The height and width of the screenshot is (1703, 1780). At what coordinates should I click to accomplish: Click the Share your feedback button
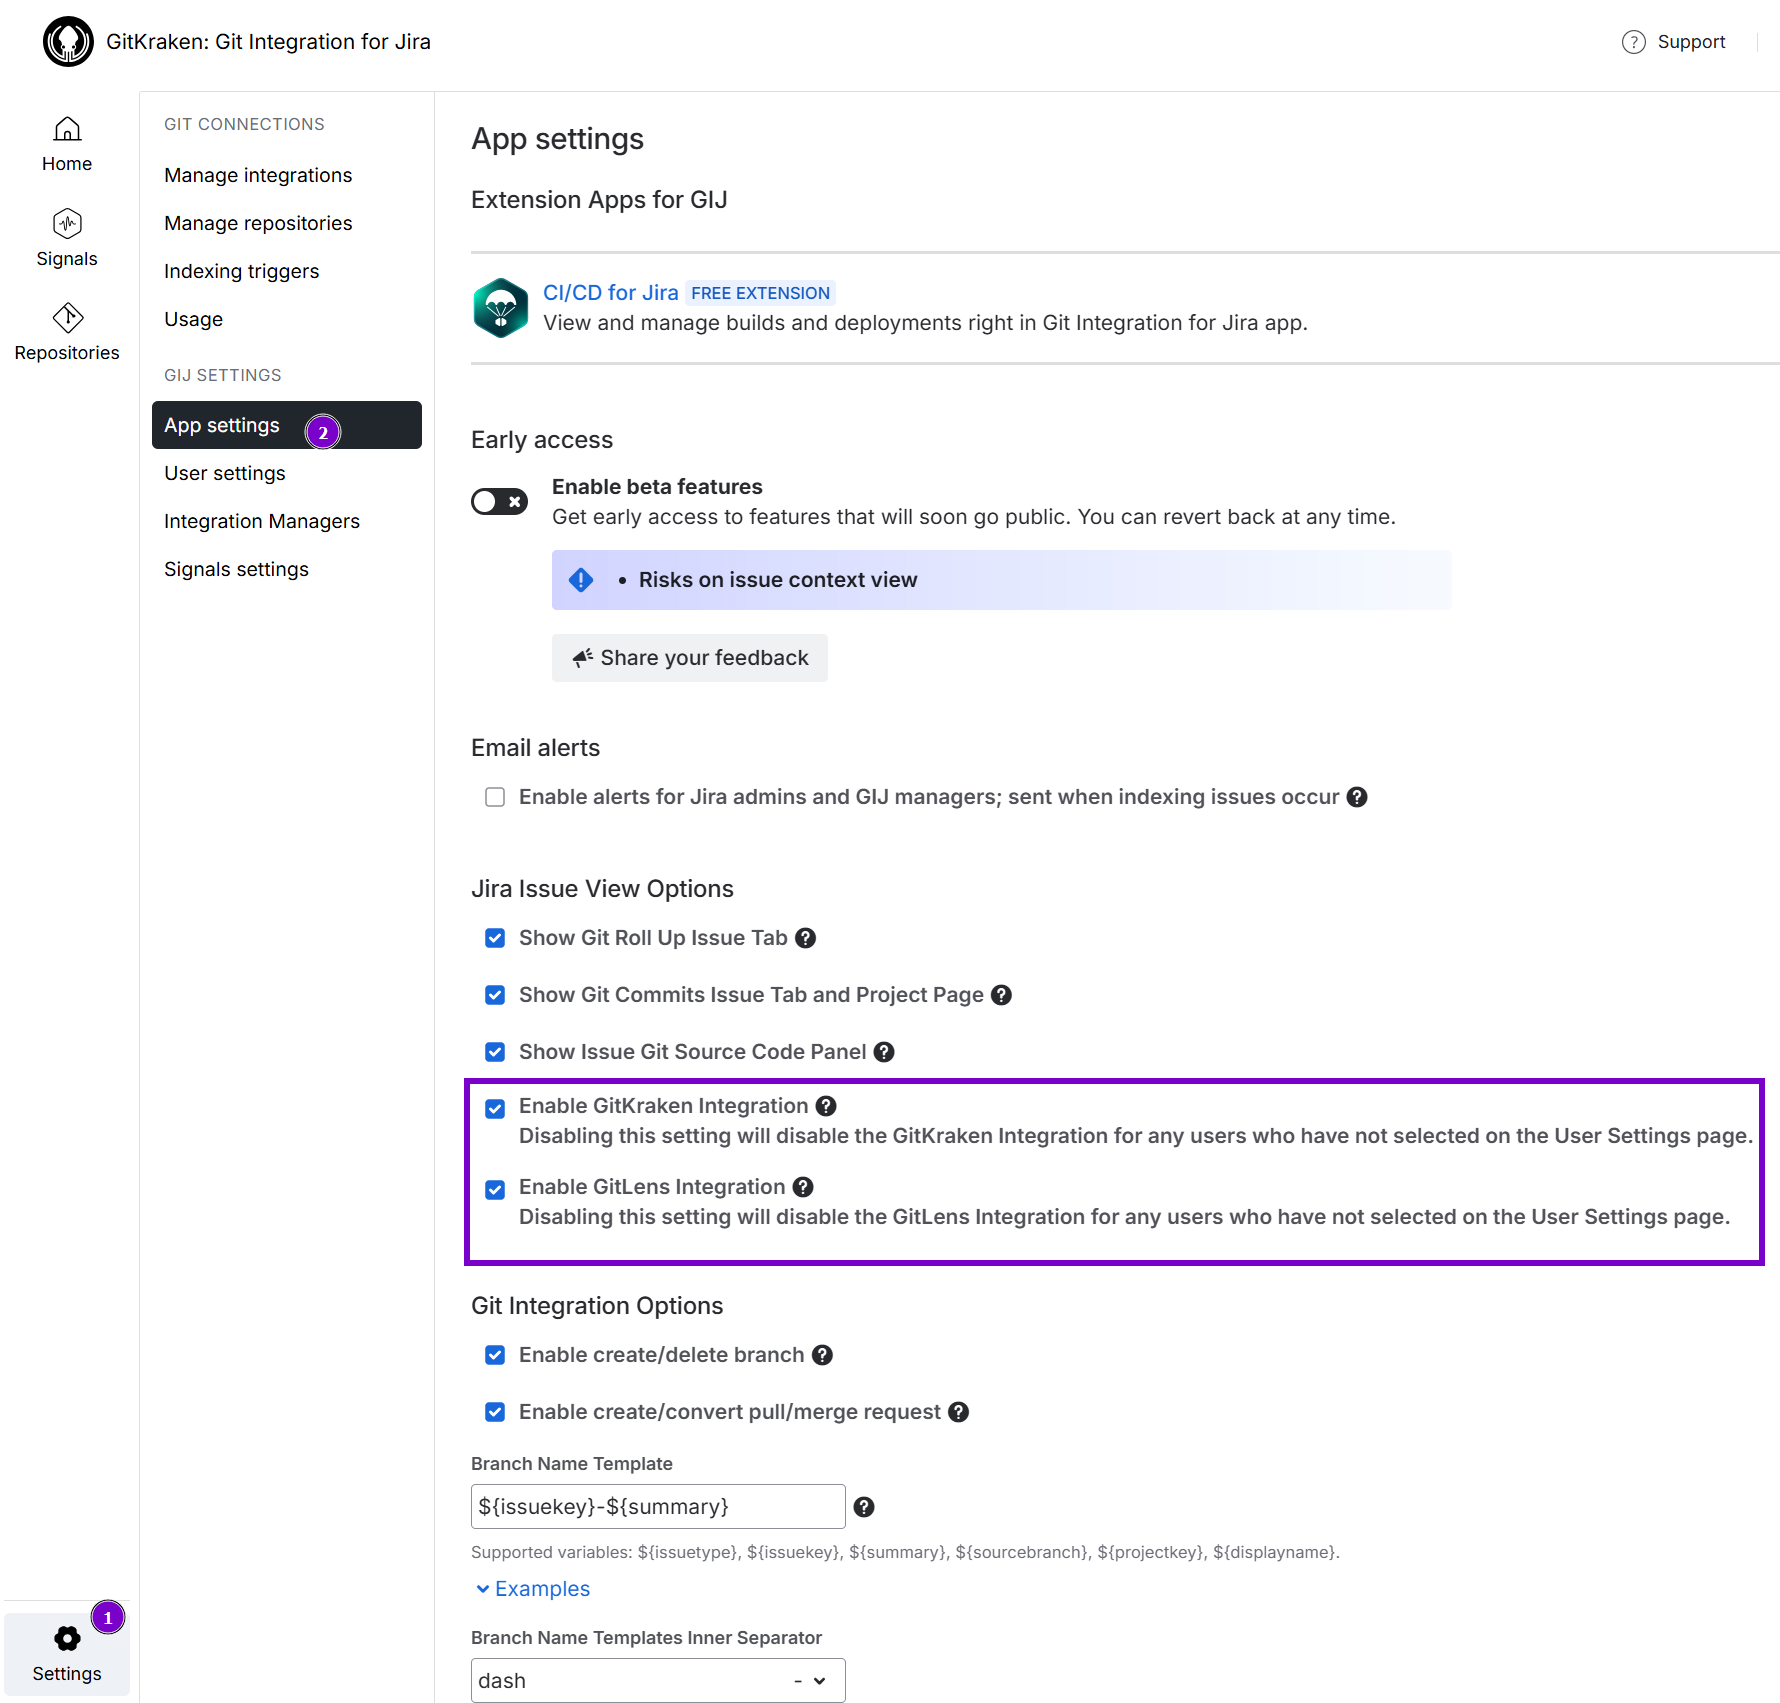(689, 657)
